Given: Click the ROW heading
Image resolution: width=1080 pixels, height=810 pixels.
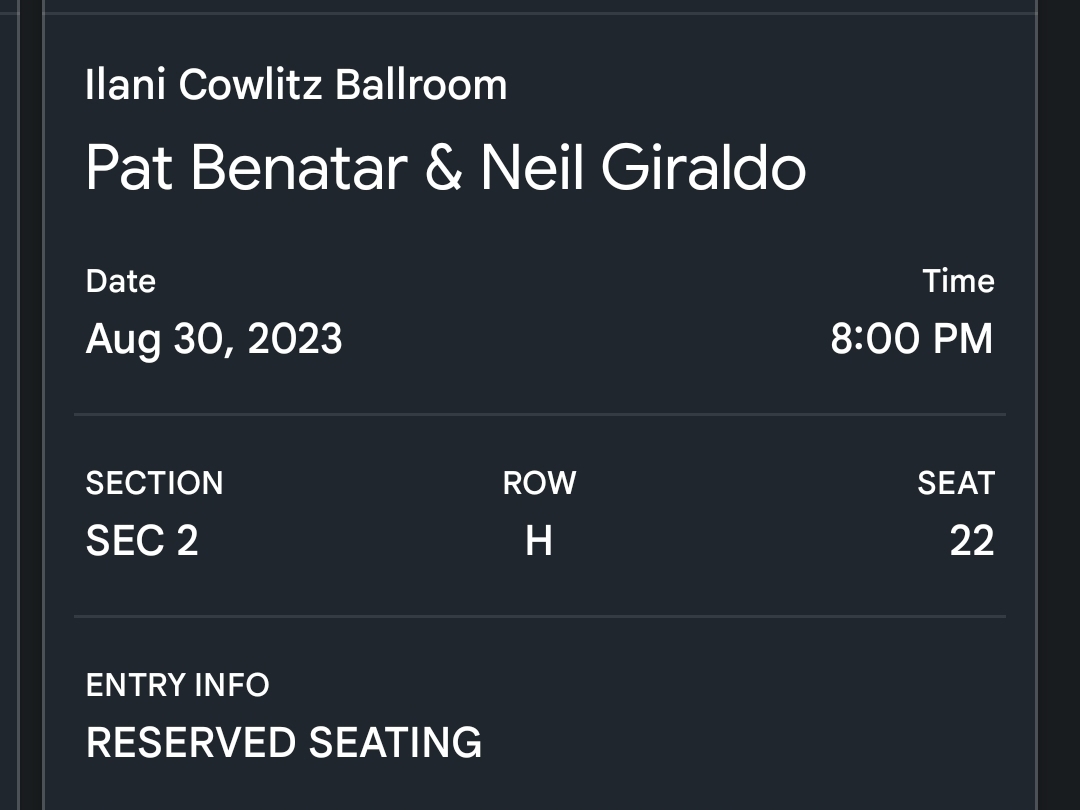Looking at the screenshot, I should (539, 483).
